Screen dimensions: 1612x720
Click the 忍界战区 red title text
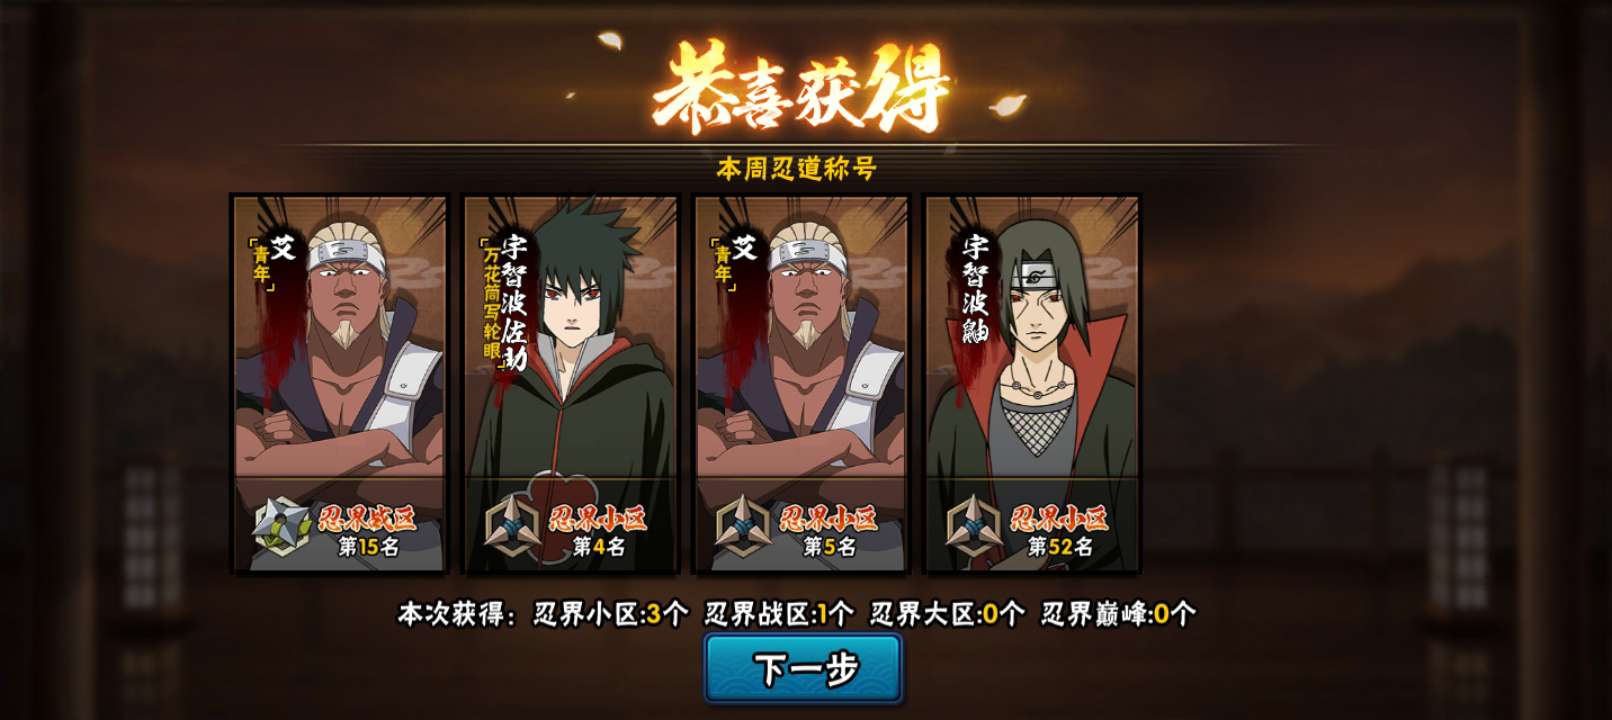(x=367, y=518)
